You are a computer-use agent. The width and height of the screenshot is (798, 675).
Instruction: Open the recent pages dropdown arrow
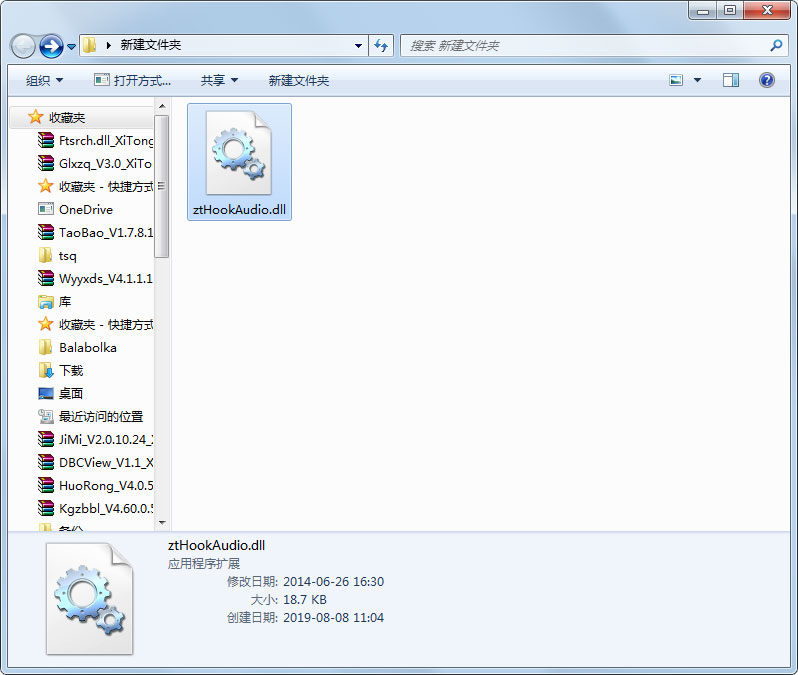pyautogui.click(x=72, y=47)
